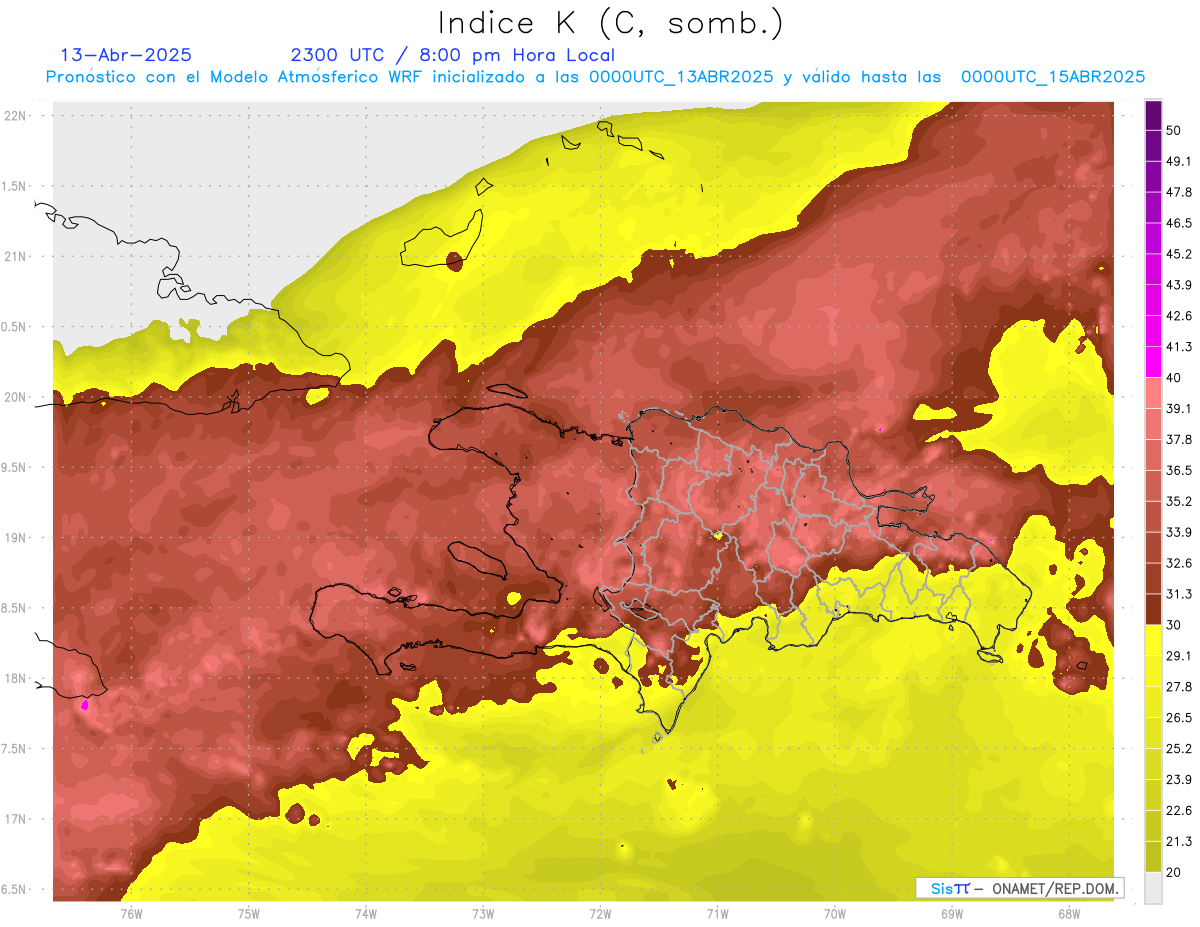Viewport: 1200px width, 927px height.
Task: Click the '32.6' colorbar value
Action: point(1179,563)
